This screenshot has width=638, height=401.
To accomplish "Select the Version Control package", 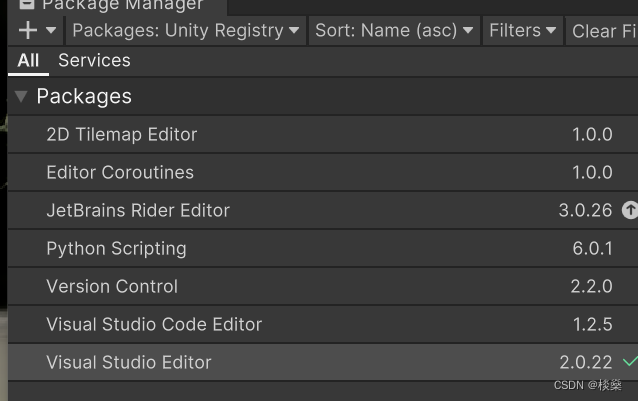I will pyautogui.click(x=323, y=286).
